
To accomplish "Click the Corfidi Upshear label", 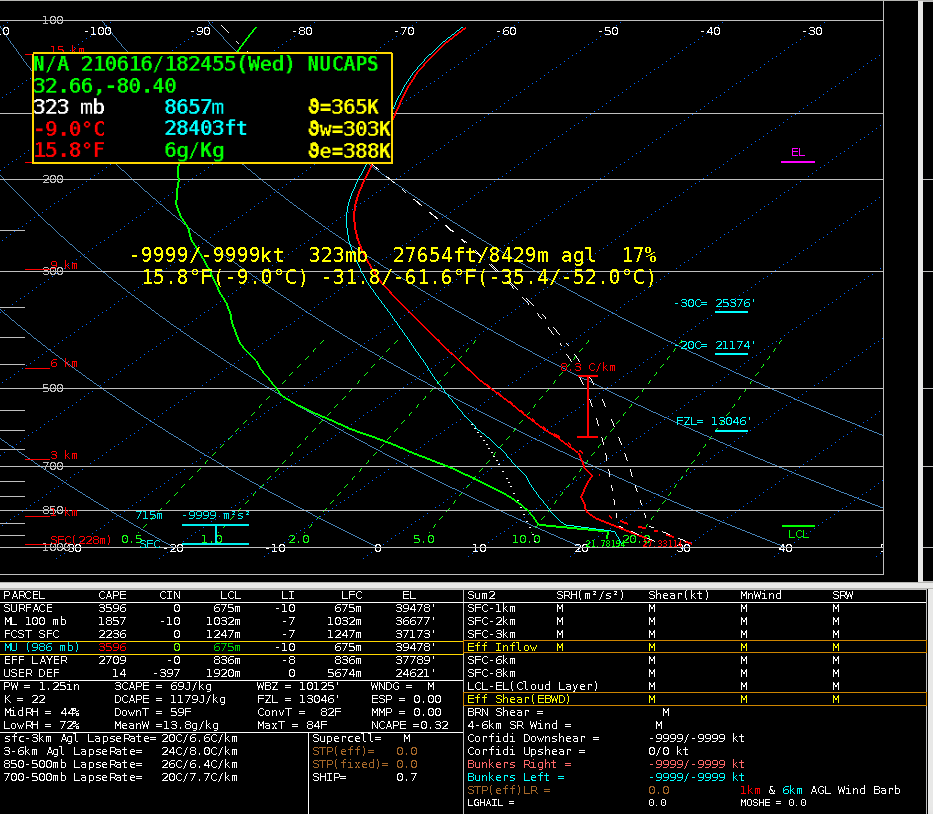I will (526, 752).
